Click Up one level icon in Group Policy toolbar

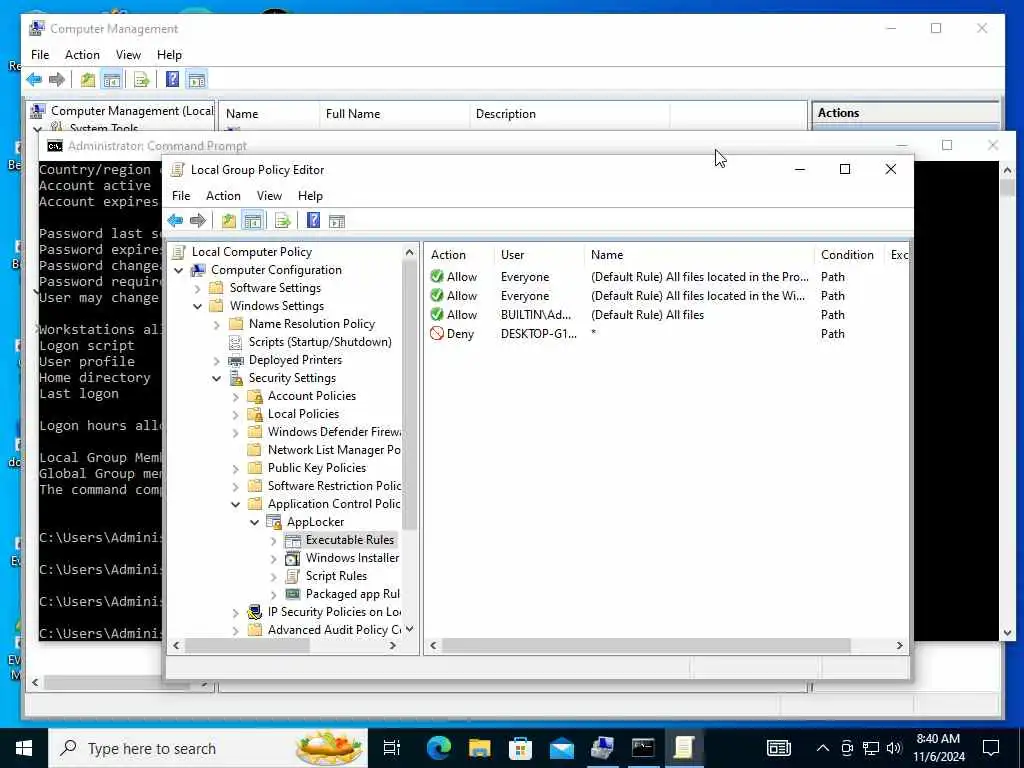pyautogui.click(x=229, y=221)
